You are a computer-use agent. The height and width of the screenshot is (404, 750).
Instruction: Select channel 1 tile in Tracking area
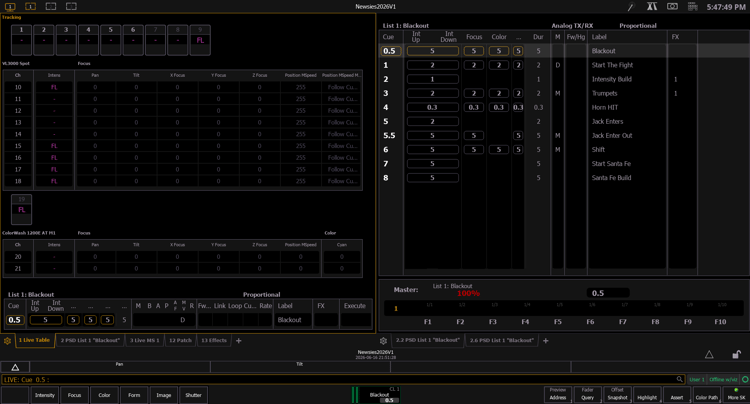pyautogui.click(x=21, y=40)
